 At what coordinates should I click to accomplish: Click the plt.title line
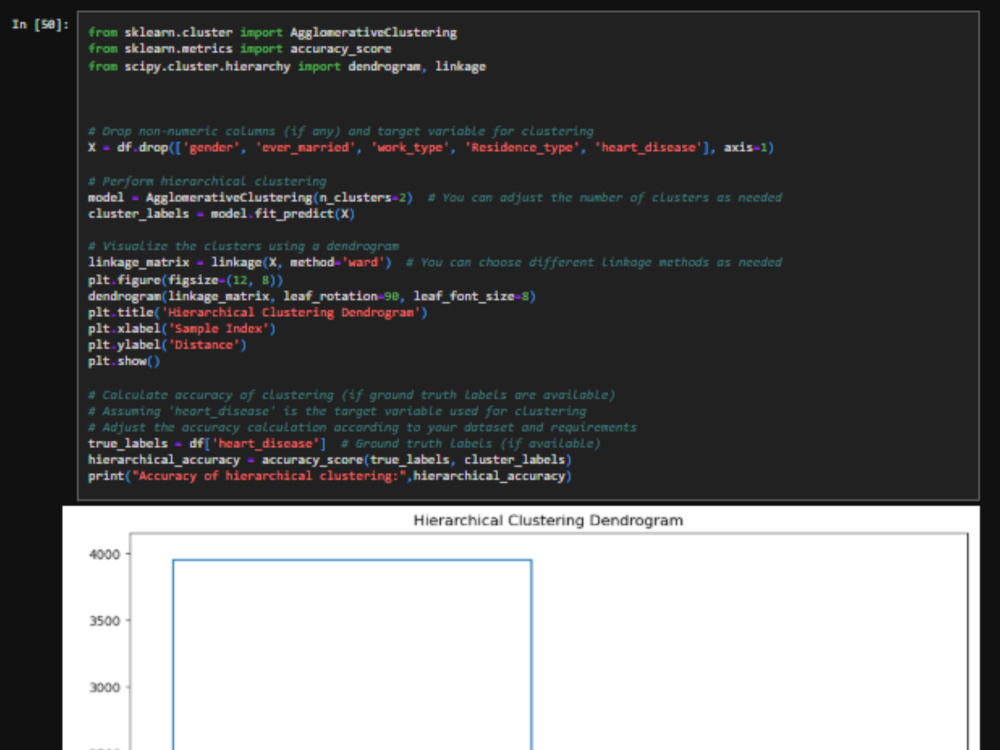click(x=258, y=312)
